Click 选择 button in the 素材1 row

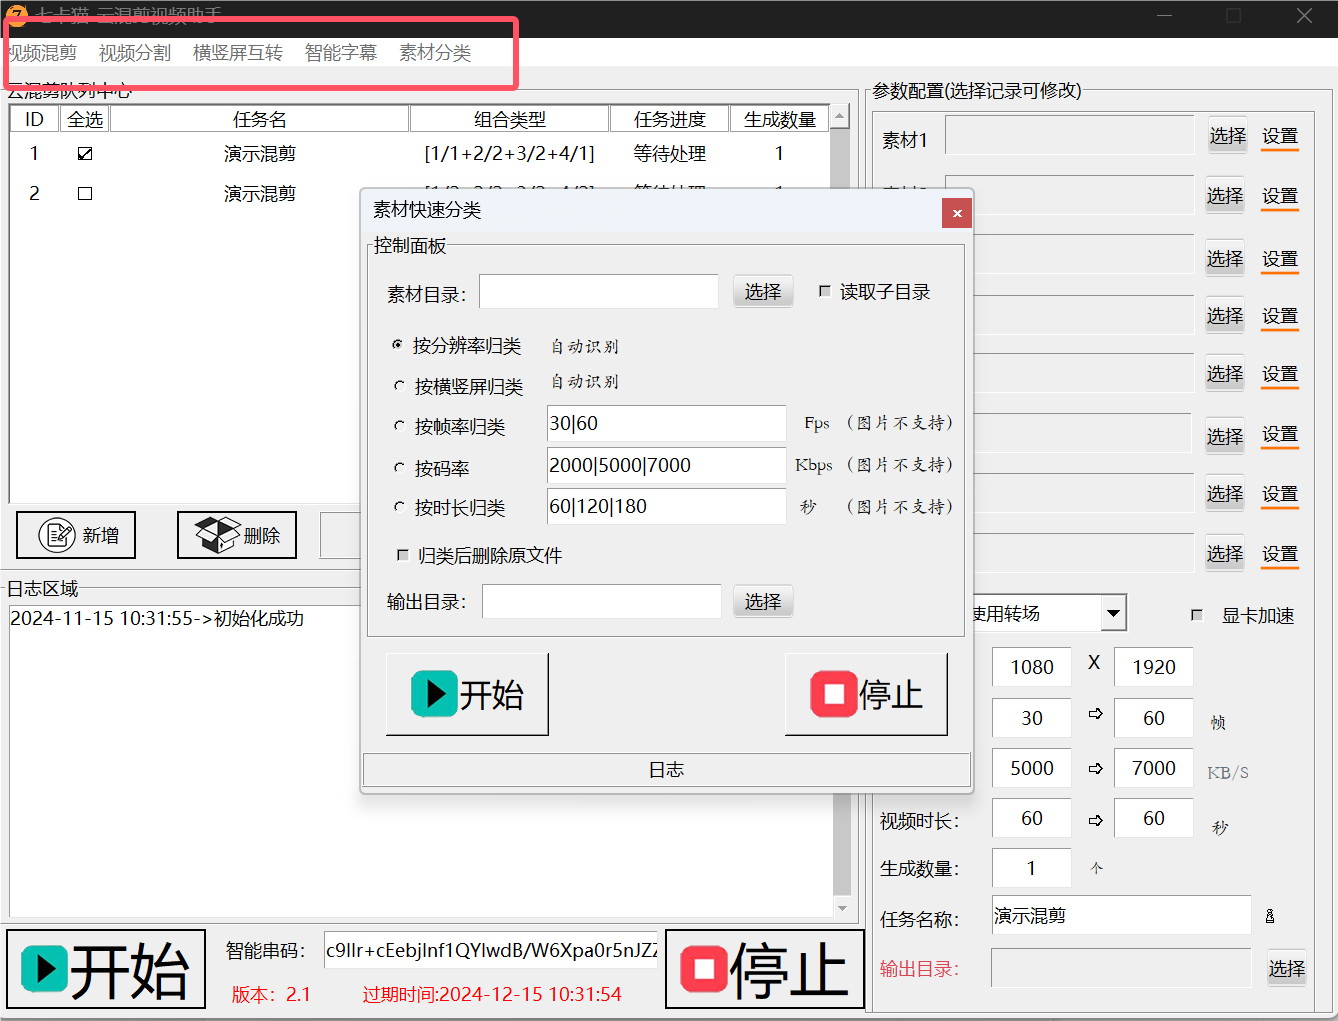1227,136
